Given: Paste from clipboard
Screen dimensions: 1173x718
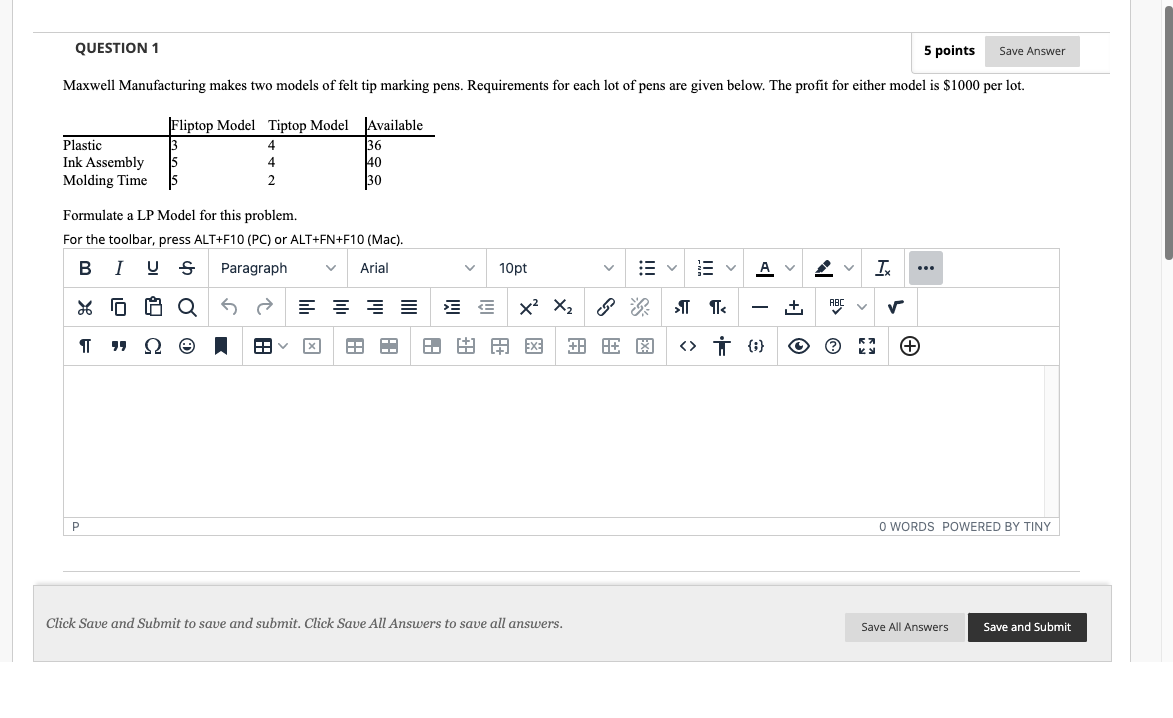Looking at the screenshot, I should pos(153,307).
